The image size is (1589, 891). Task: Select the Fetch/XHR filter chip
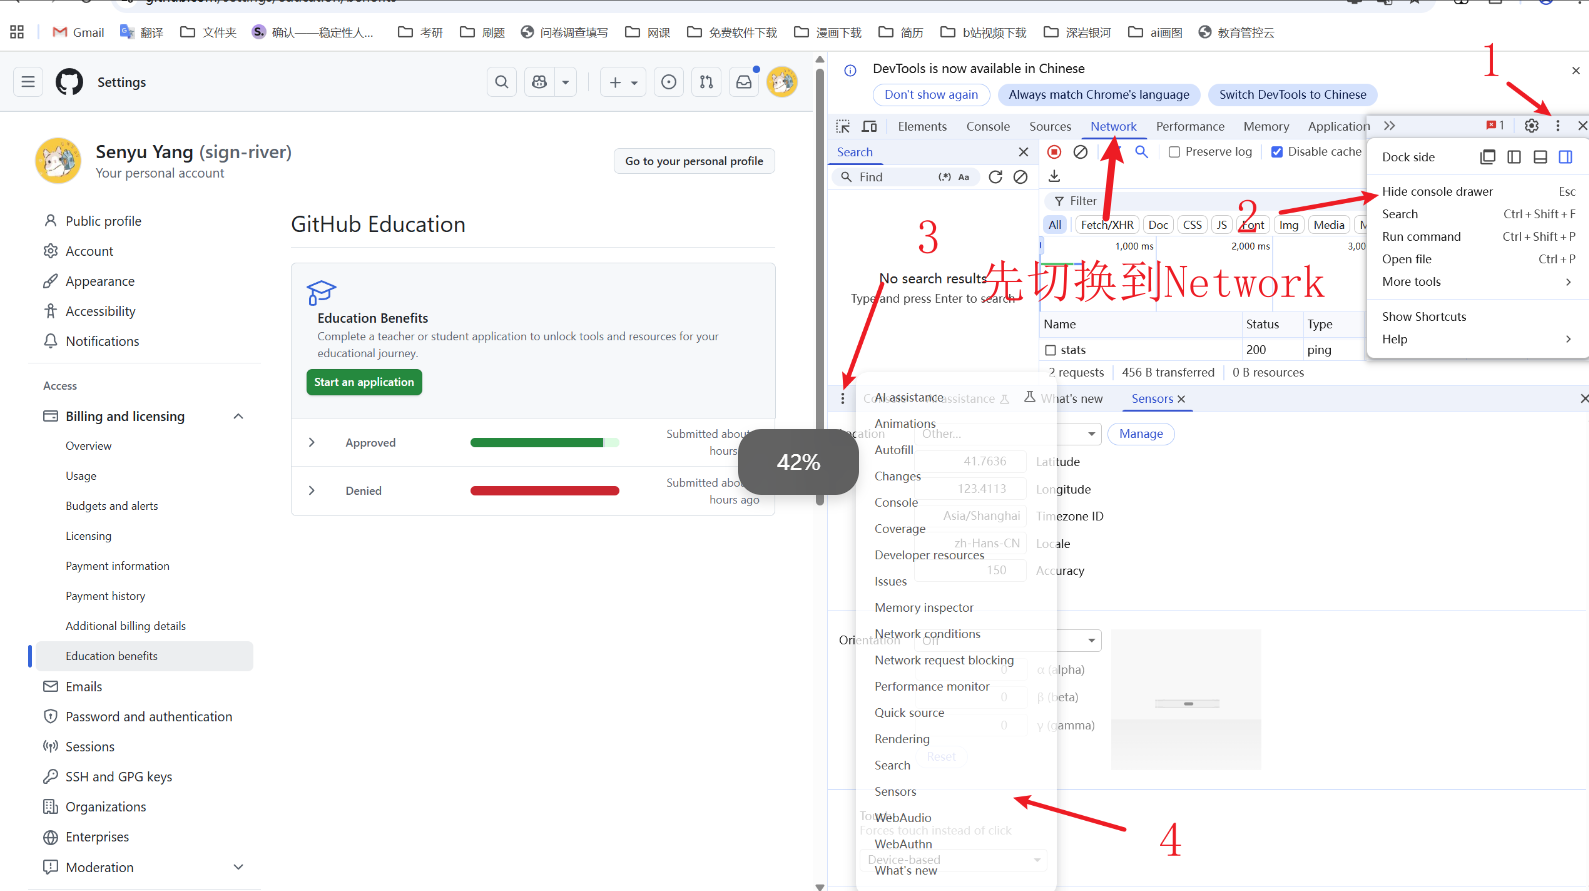pyautogui.click(x=1107, y=225)
